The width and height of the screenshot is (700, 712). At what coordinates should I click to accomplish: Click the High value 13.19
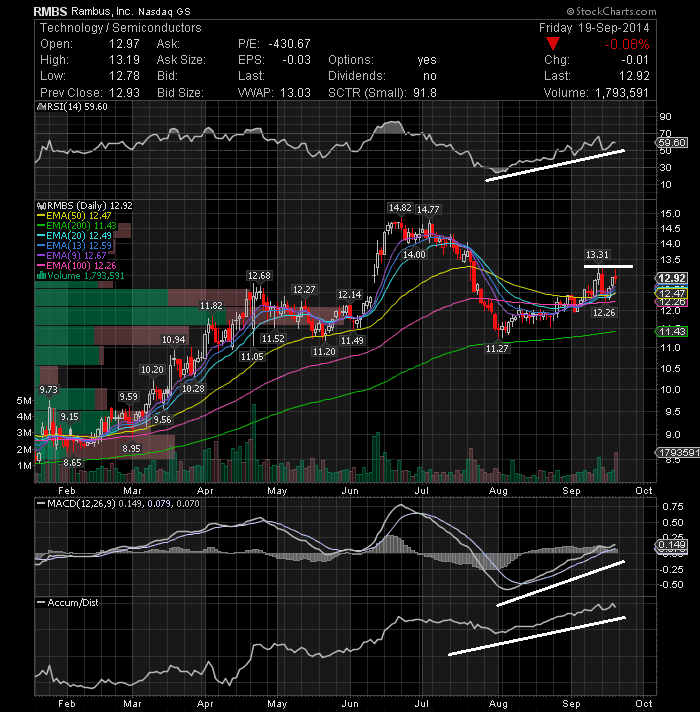(124, 60)
